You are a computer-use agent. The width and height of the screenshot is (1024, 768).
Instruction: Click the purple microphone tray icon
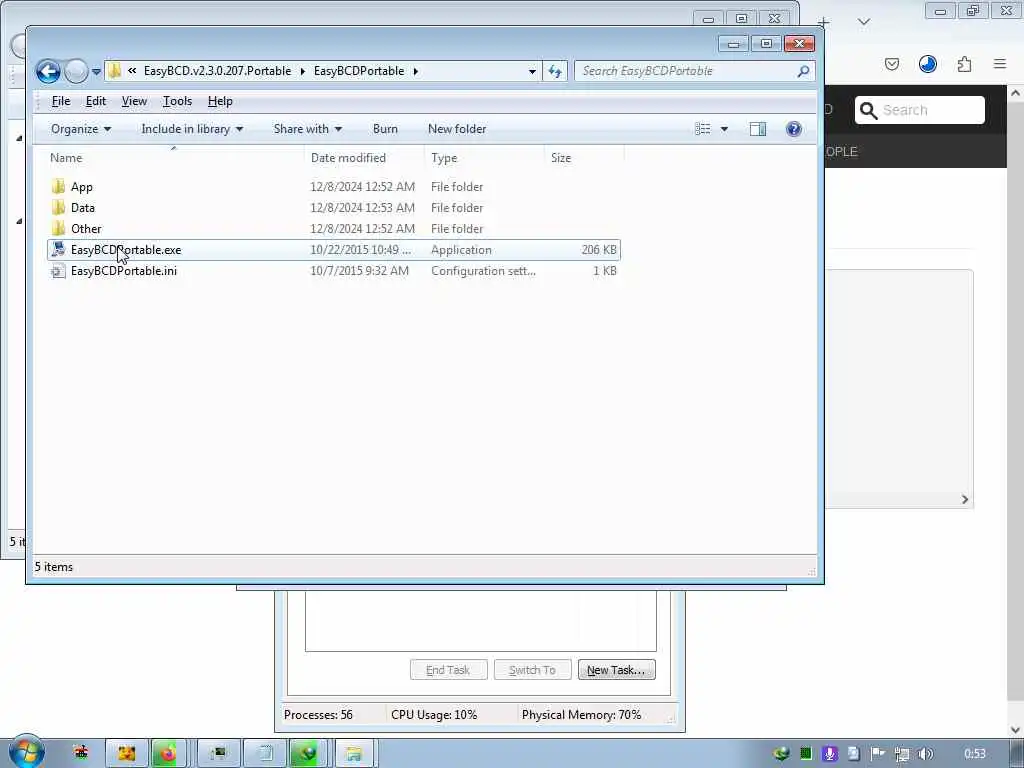click(x=829, y=754)
